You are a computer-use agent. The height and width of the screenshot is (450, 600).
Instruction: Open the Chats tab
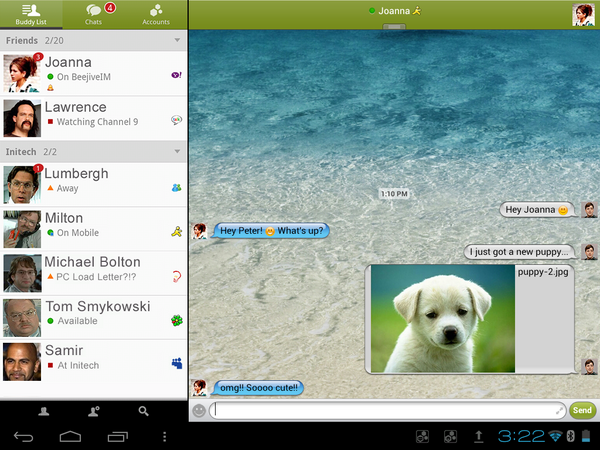(x=94, y=15)
